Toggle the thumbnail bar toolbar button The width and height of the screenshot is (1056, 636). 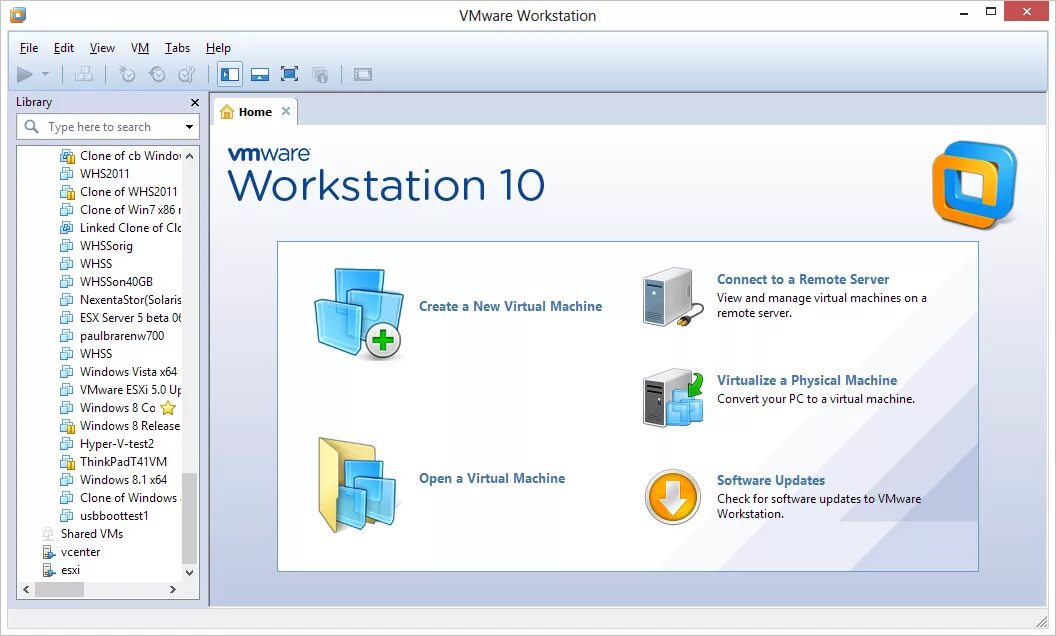click(260, 74)
